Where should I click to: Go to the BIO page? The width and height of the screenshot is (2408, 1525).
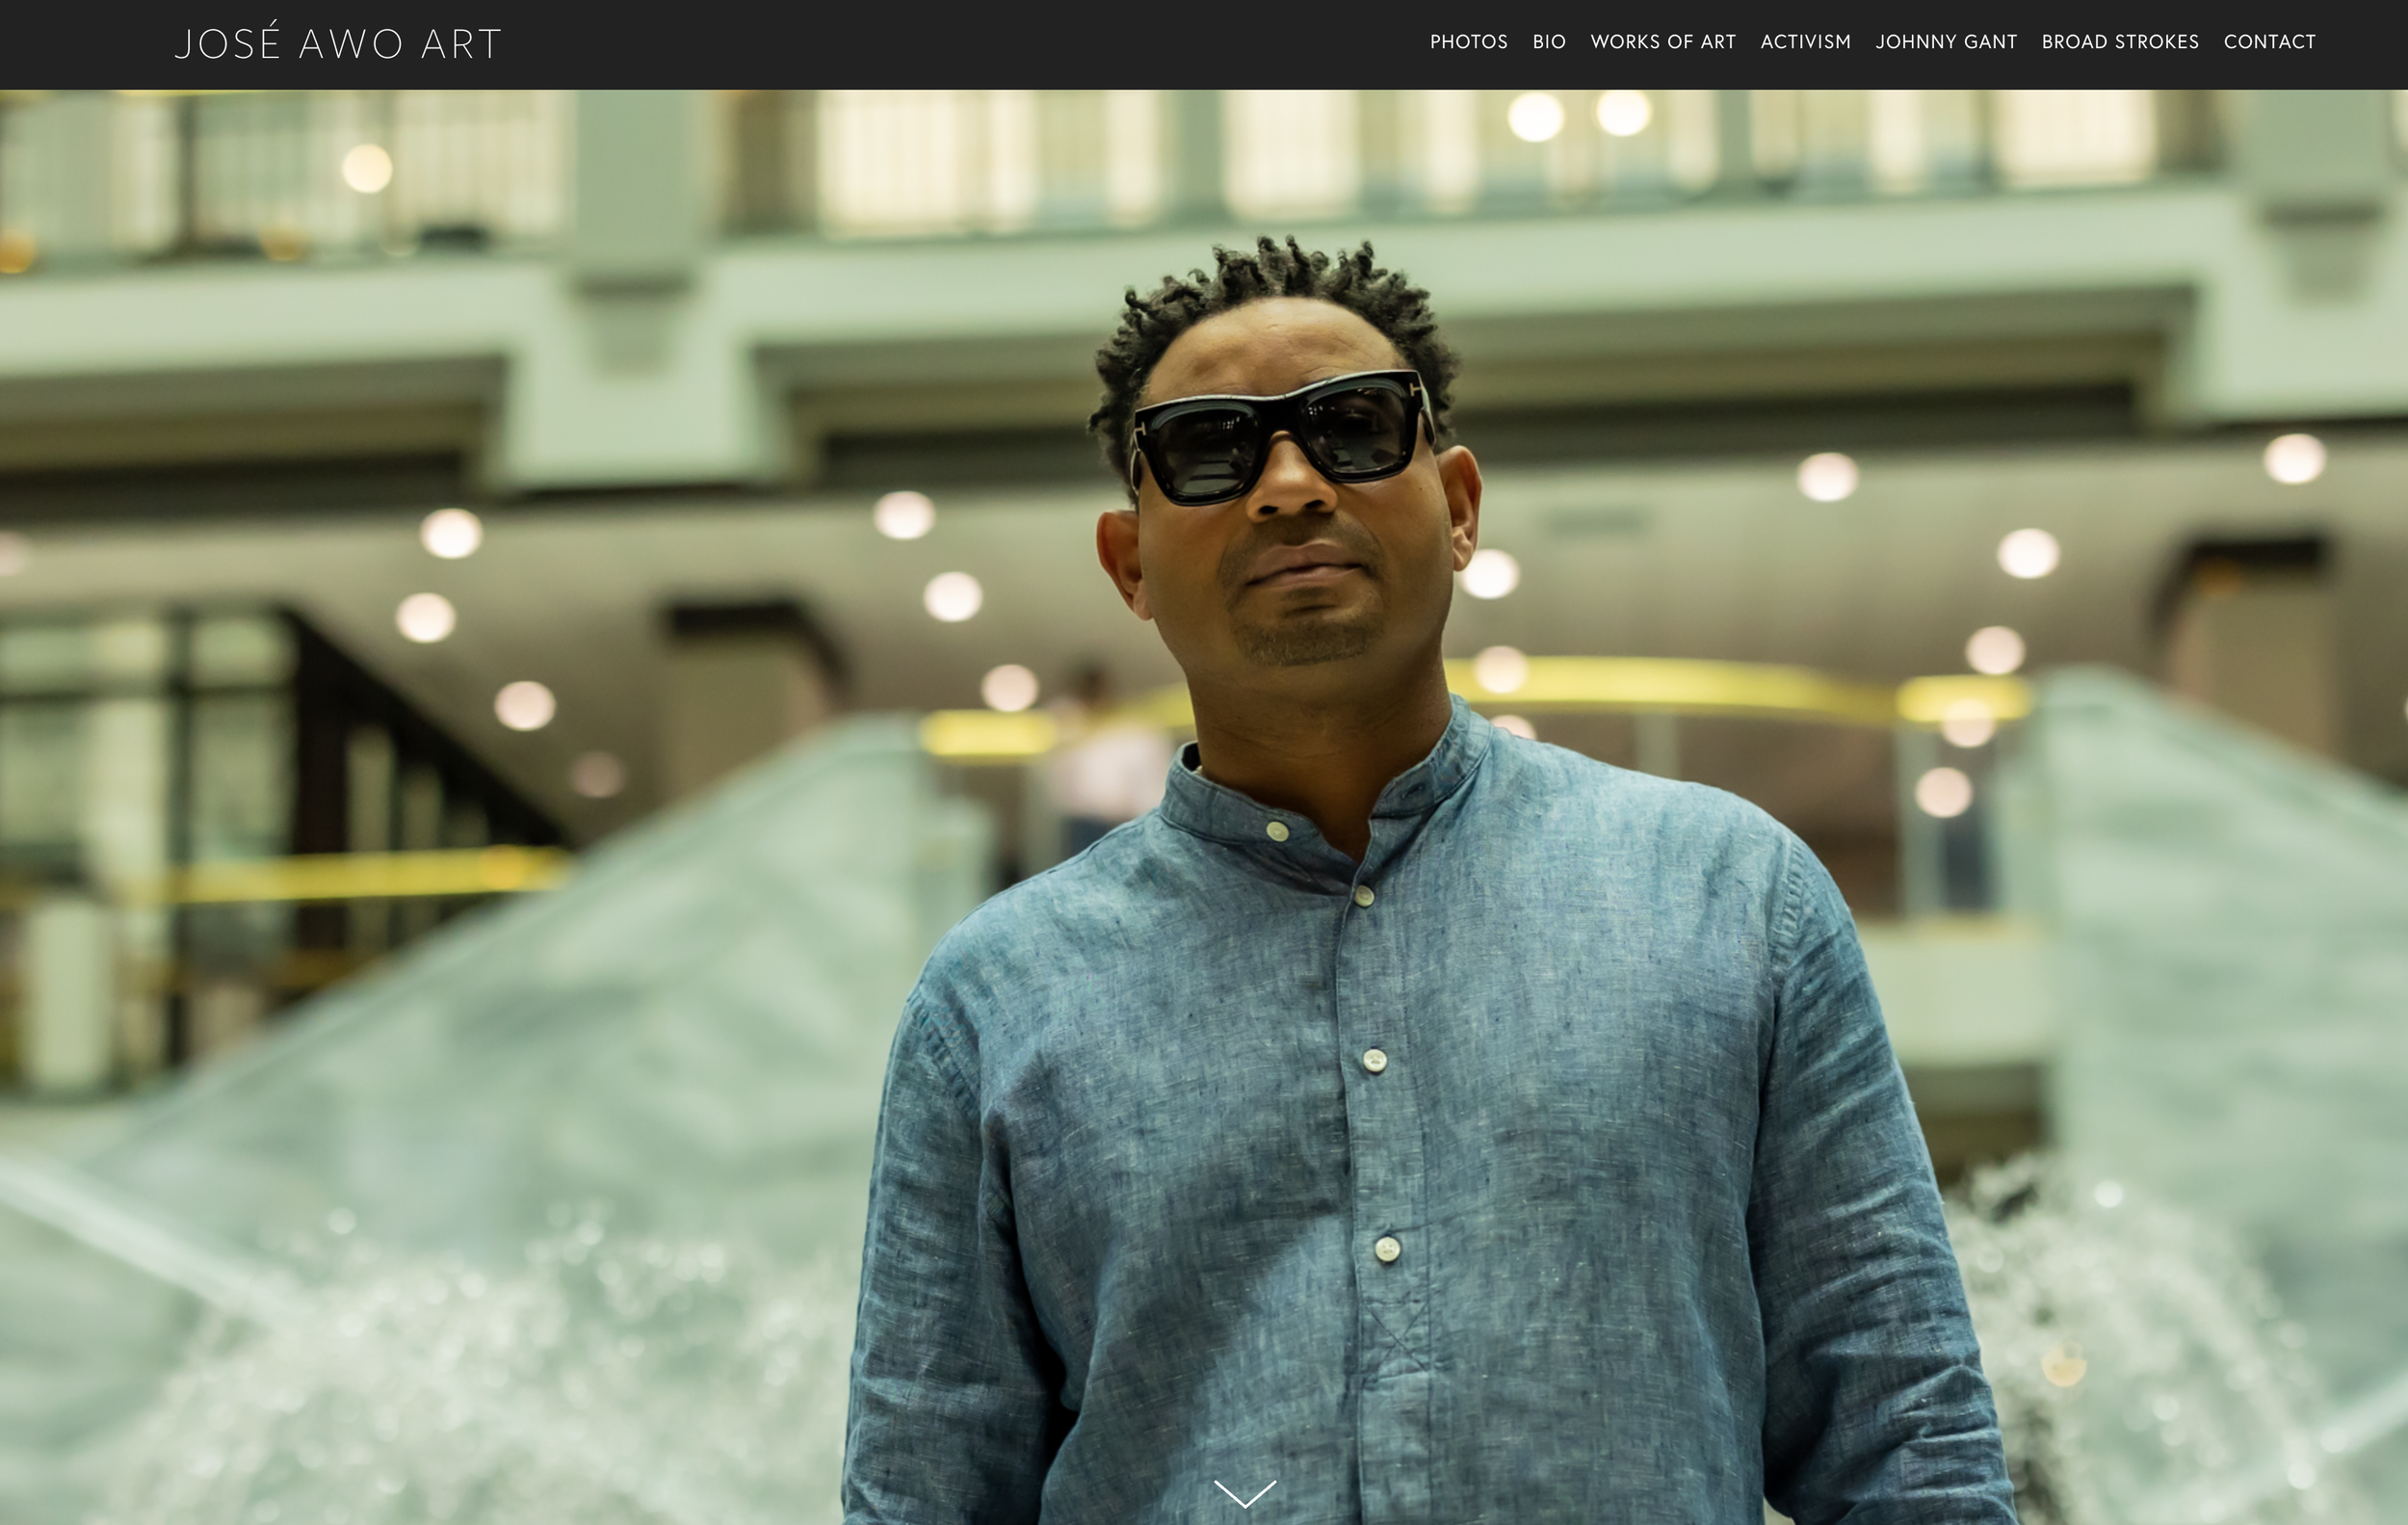coord(1548,42)
